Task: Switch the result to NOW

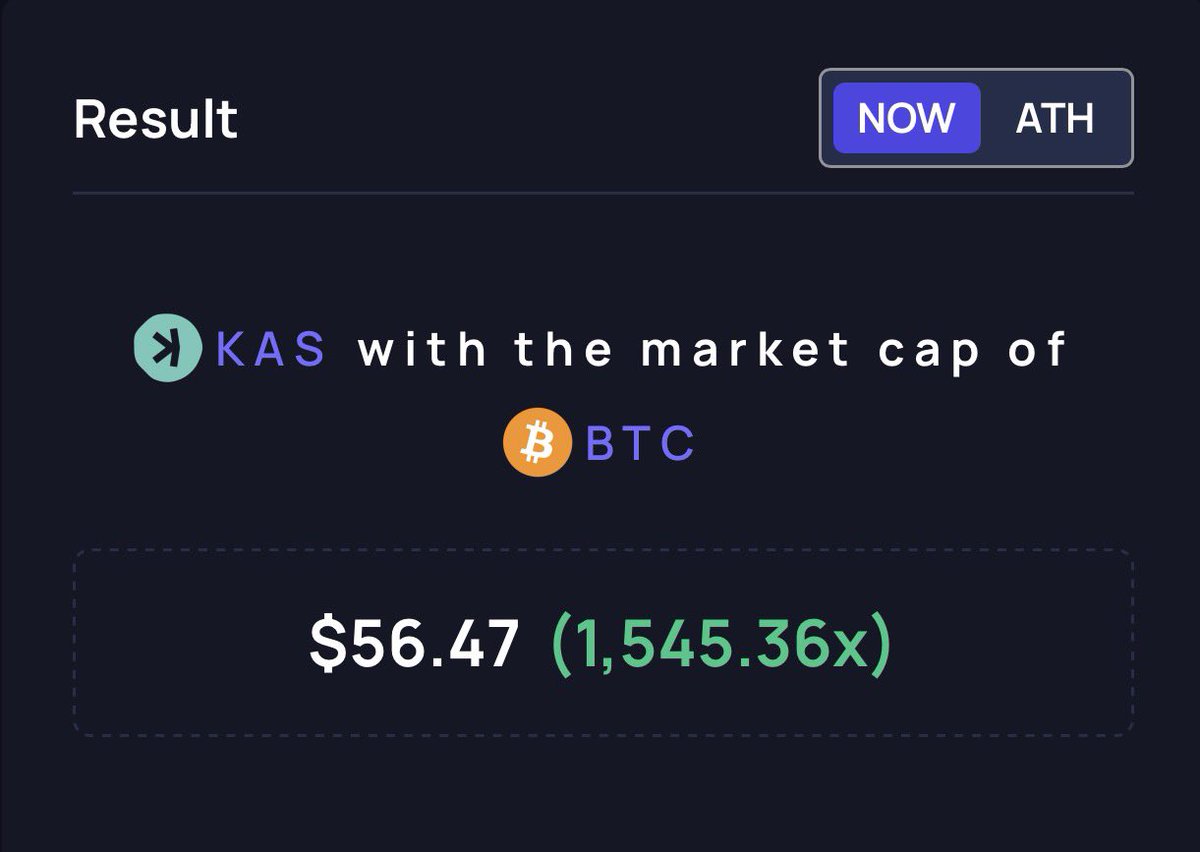Action: coord(906,118)
